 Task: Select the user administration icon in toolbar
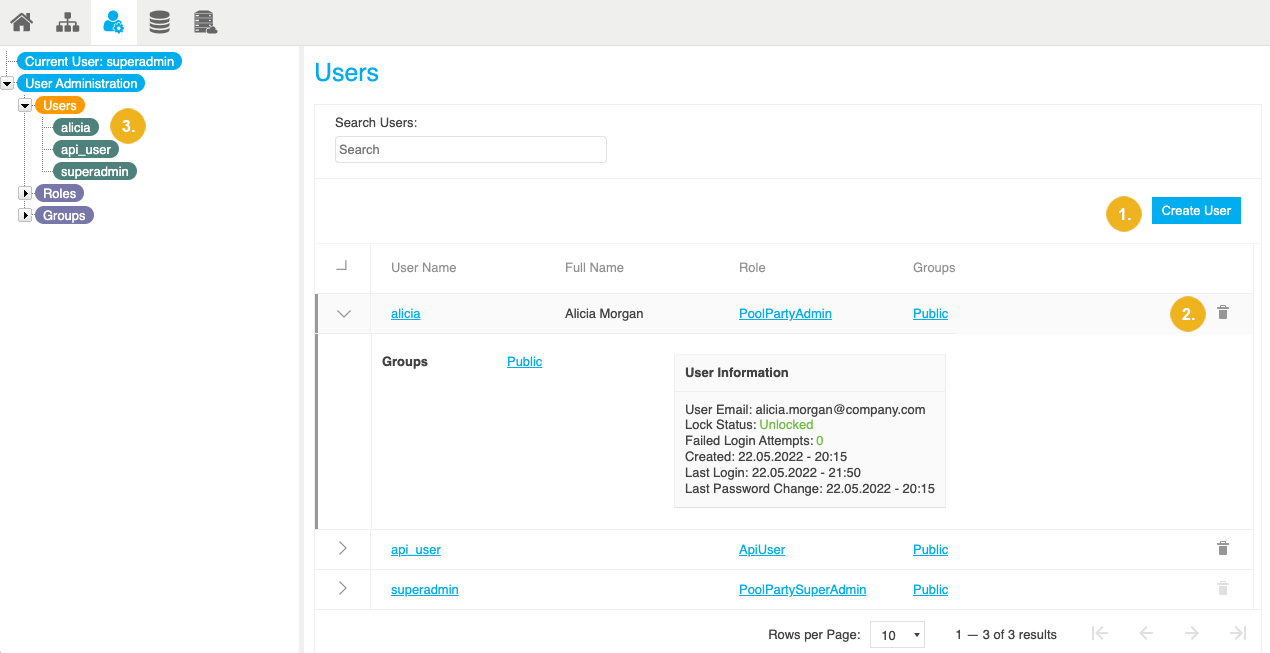(x=114, y=21)
